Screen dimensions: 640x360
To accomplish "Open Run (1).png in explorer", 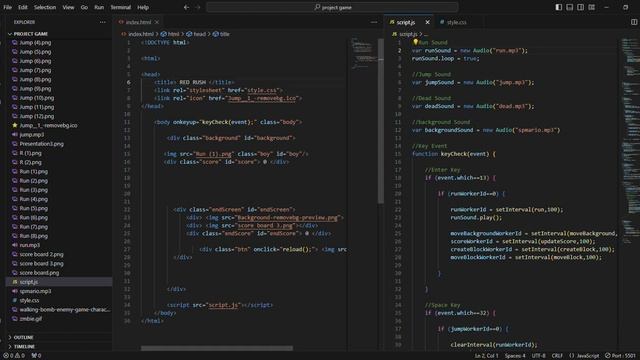I will point(33,171).
